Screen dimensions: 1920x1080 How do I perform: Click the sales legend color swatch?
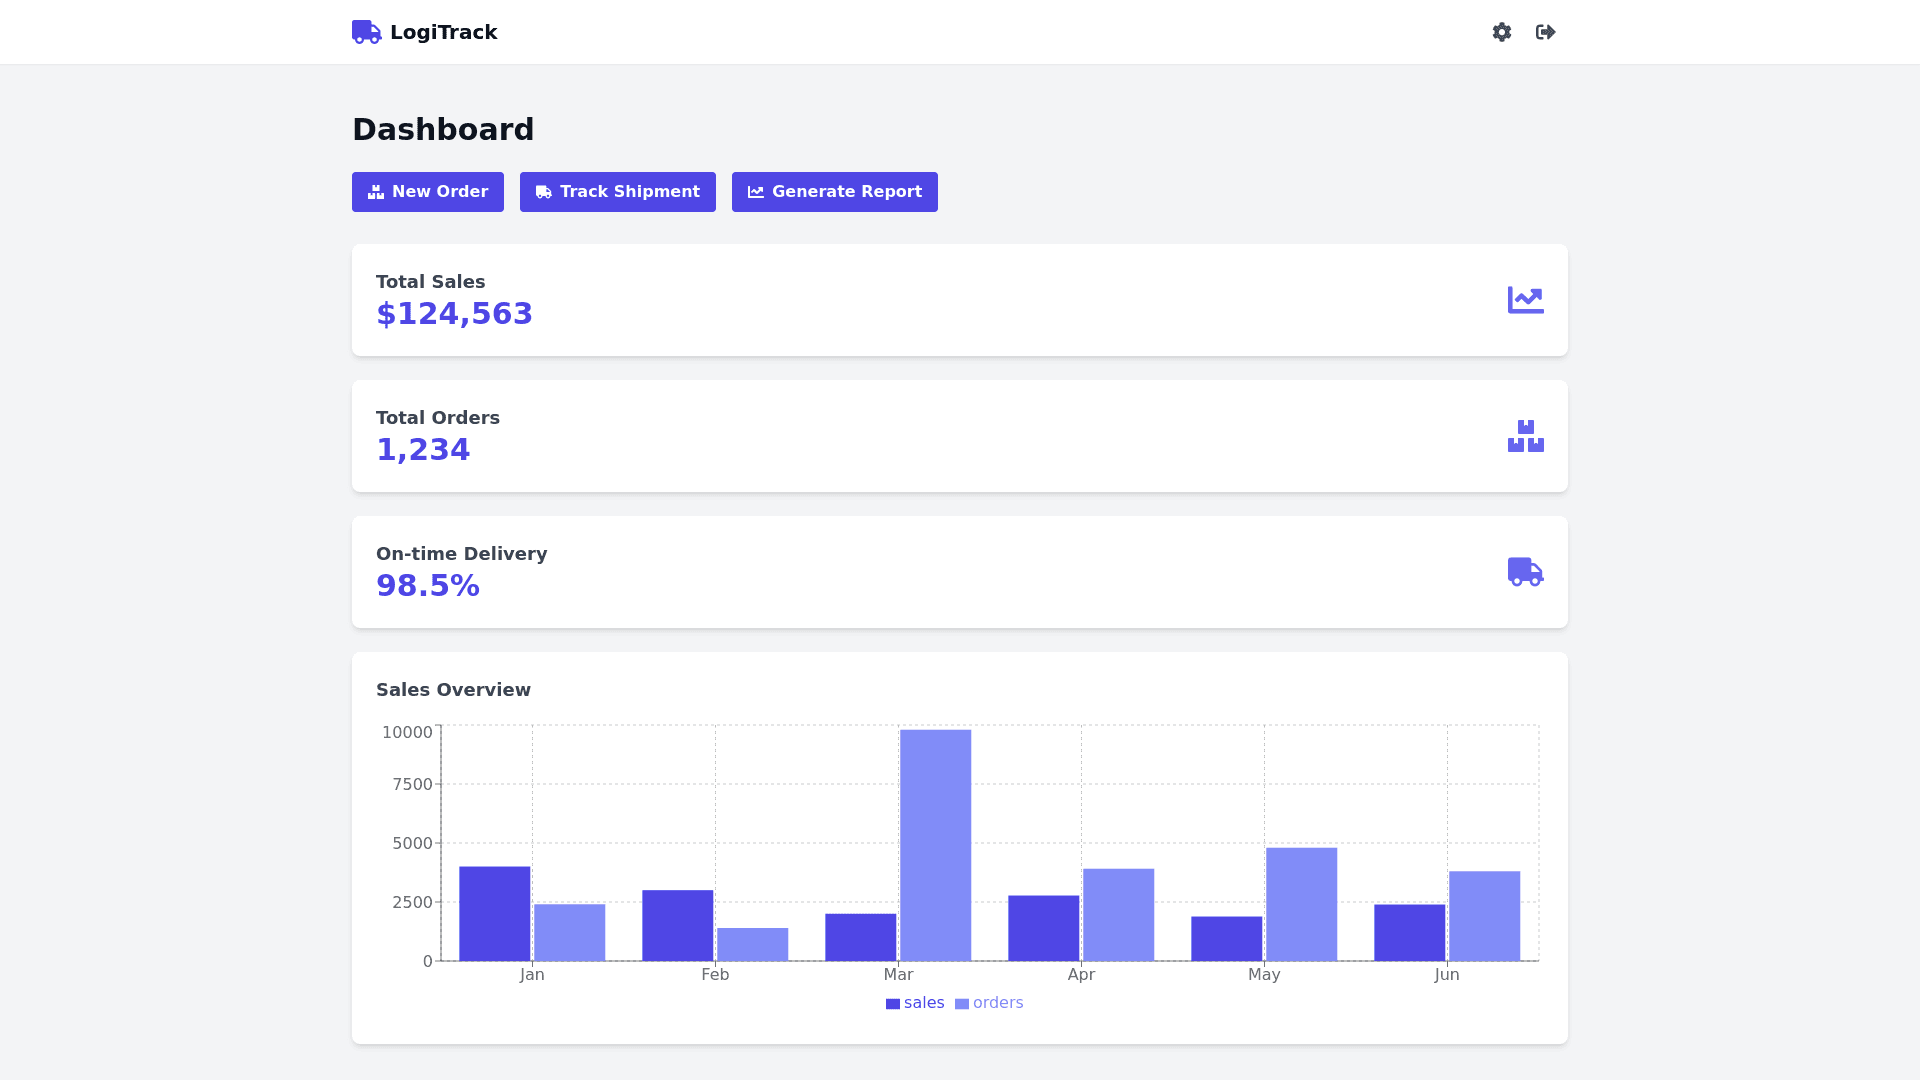(893, 1004)
